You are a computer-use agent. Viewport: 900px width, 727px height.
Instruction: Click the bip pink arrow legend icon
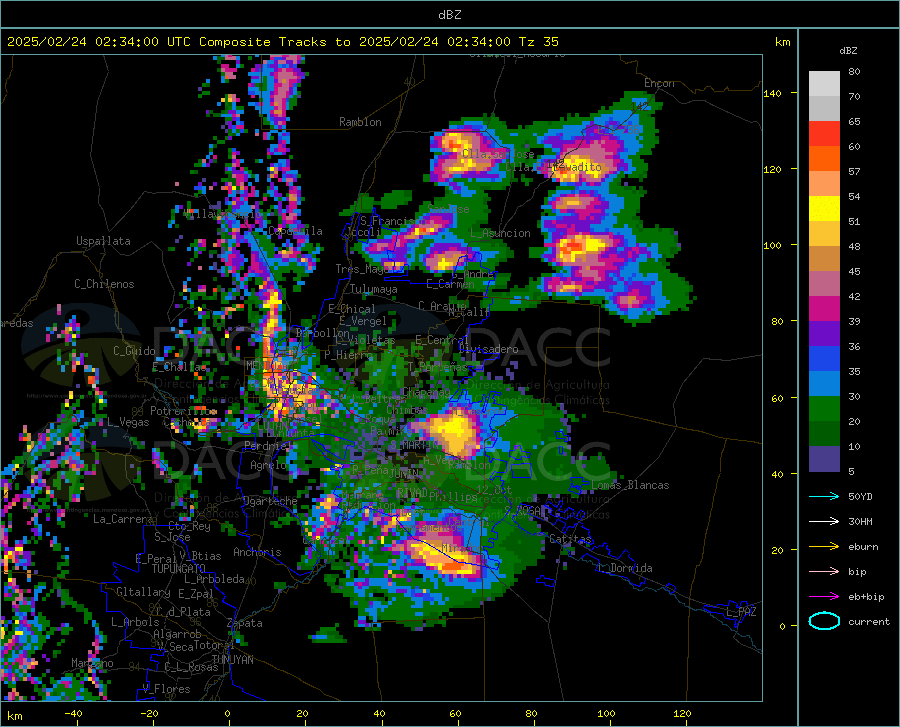pos(824,571)
